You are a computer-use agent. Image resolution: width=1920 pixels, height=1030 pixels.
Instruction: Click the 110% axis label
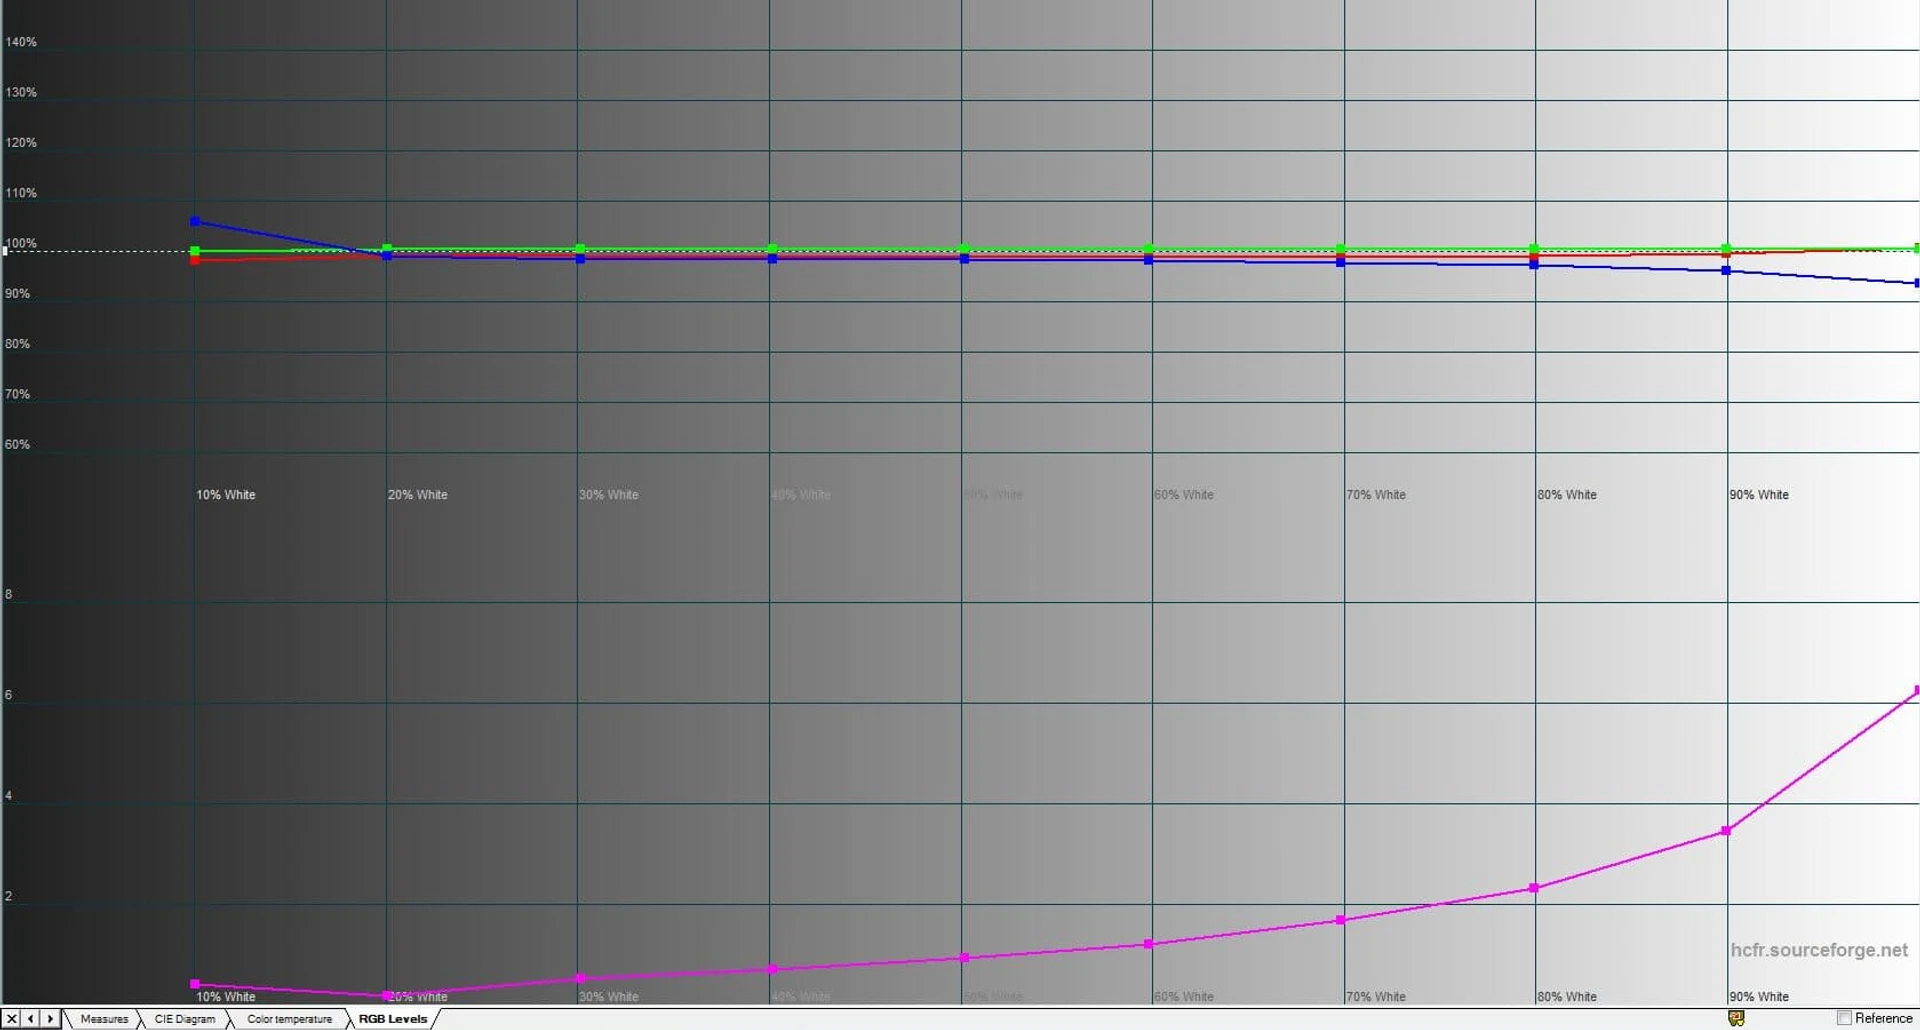coord(21,193)
